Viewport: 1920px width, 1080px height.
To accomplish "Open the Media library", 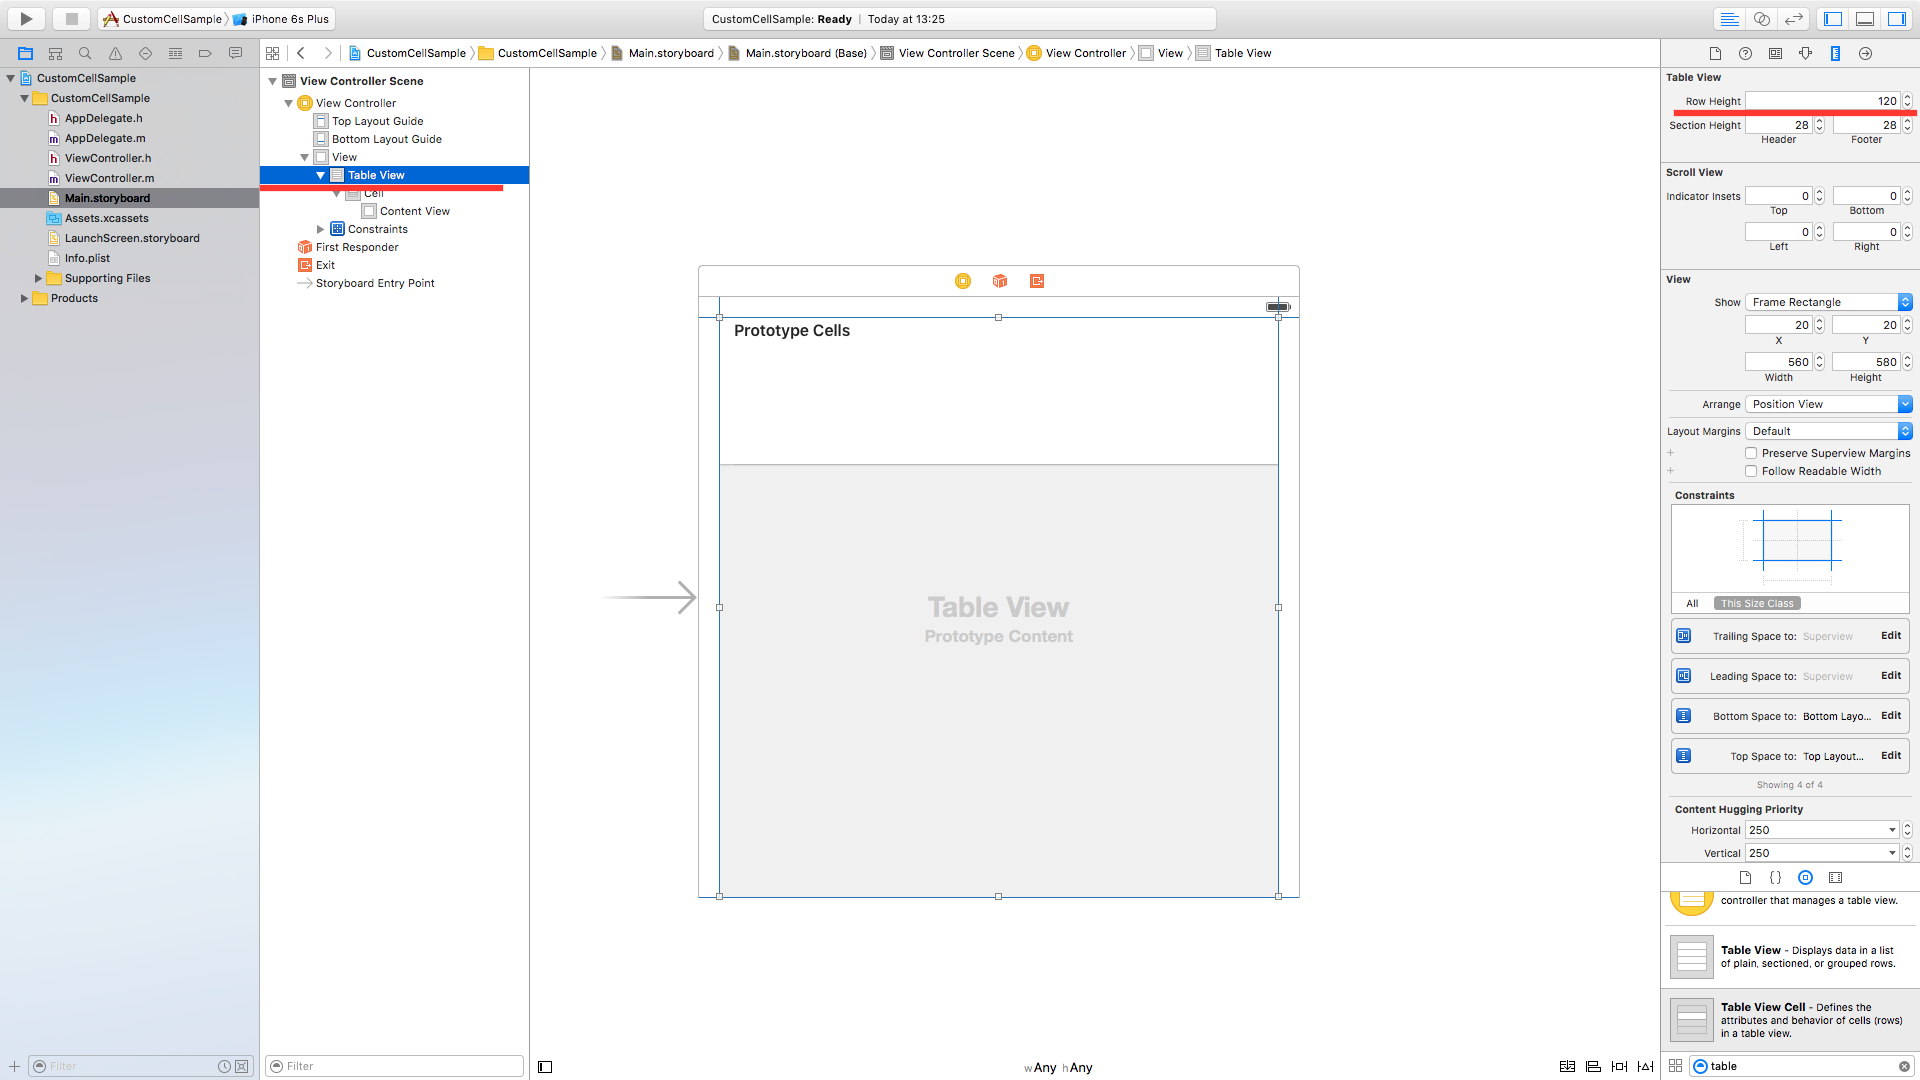I will 1836,877.
